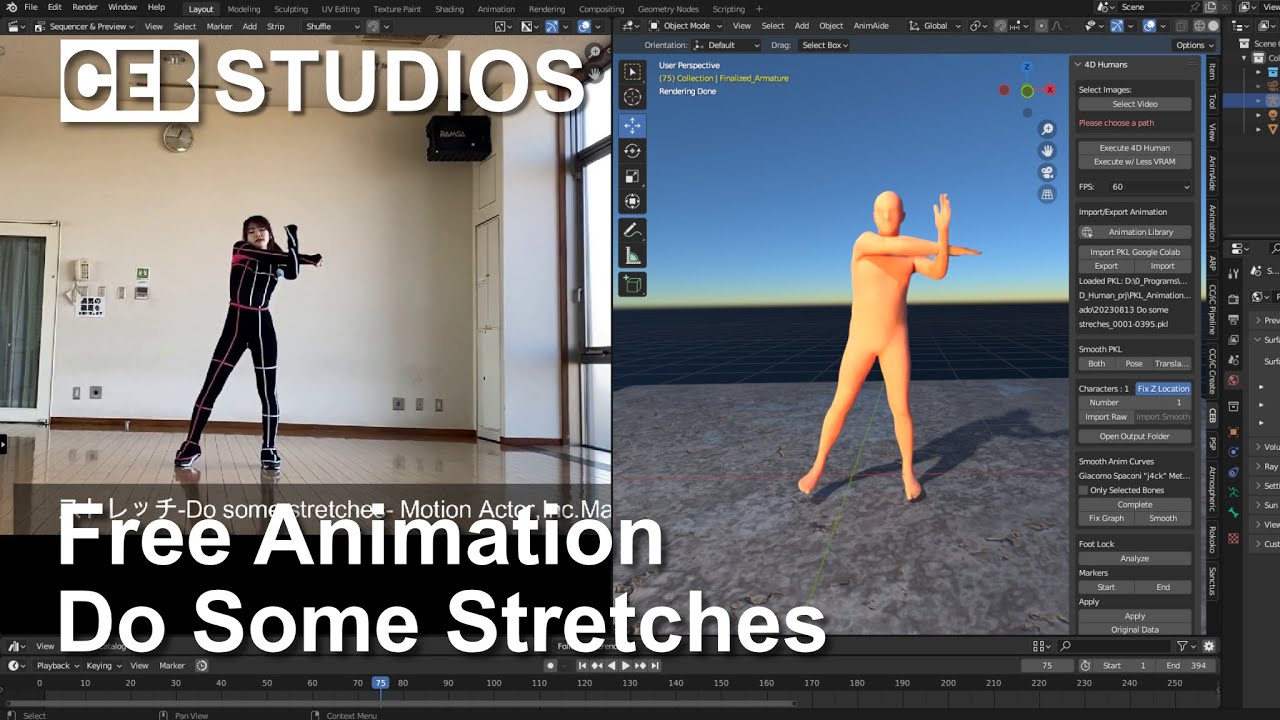The width and height of the screenshot is (1280, 720).
Task: Switch to the Modeling workspace tab
Action: 243,9
